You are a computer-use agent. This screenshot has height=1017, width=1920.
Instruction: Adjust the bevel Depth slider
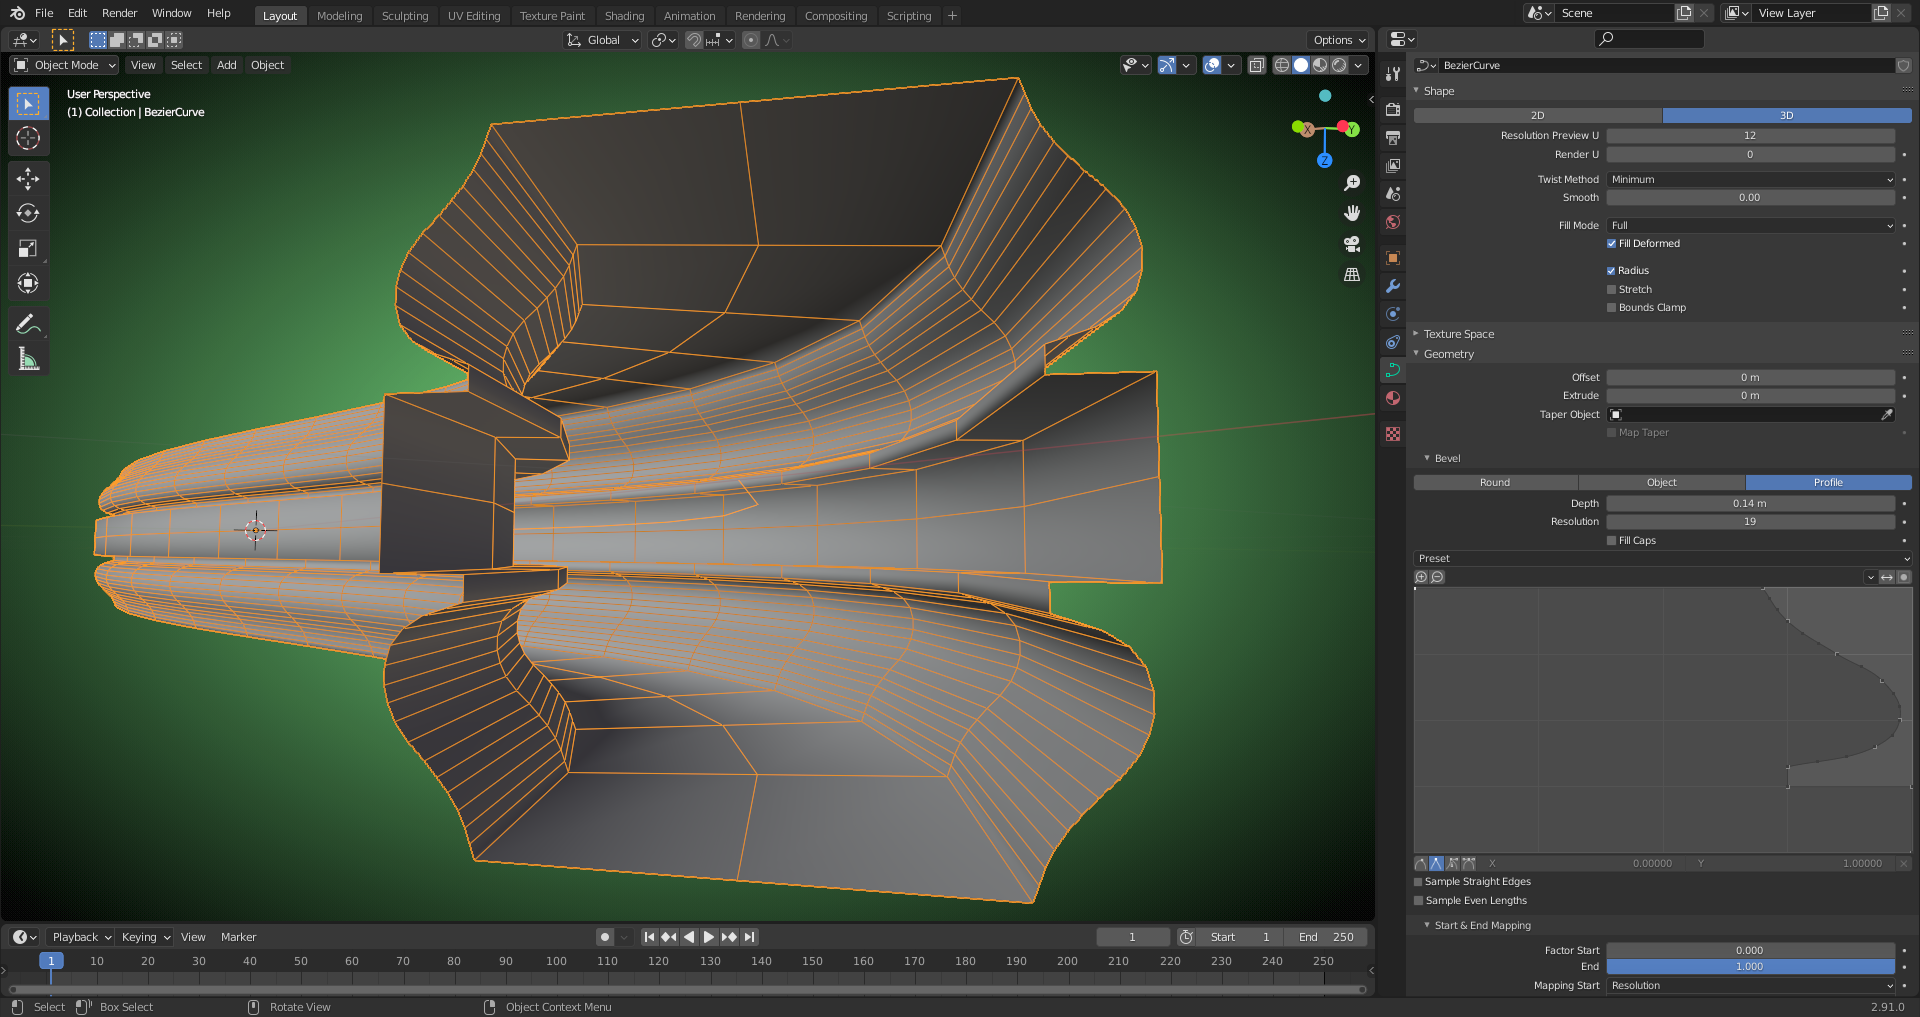pos(1749,504)
